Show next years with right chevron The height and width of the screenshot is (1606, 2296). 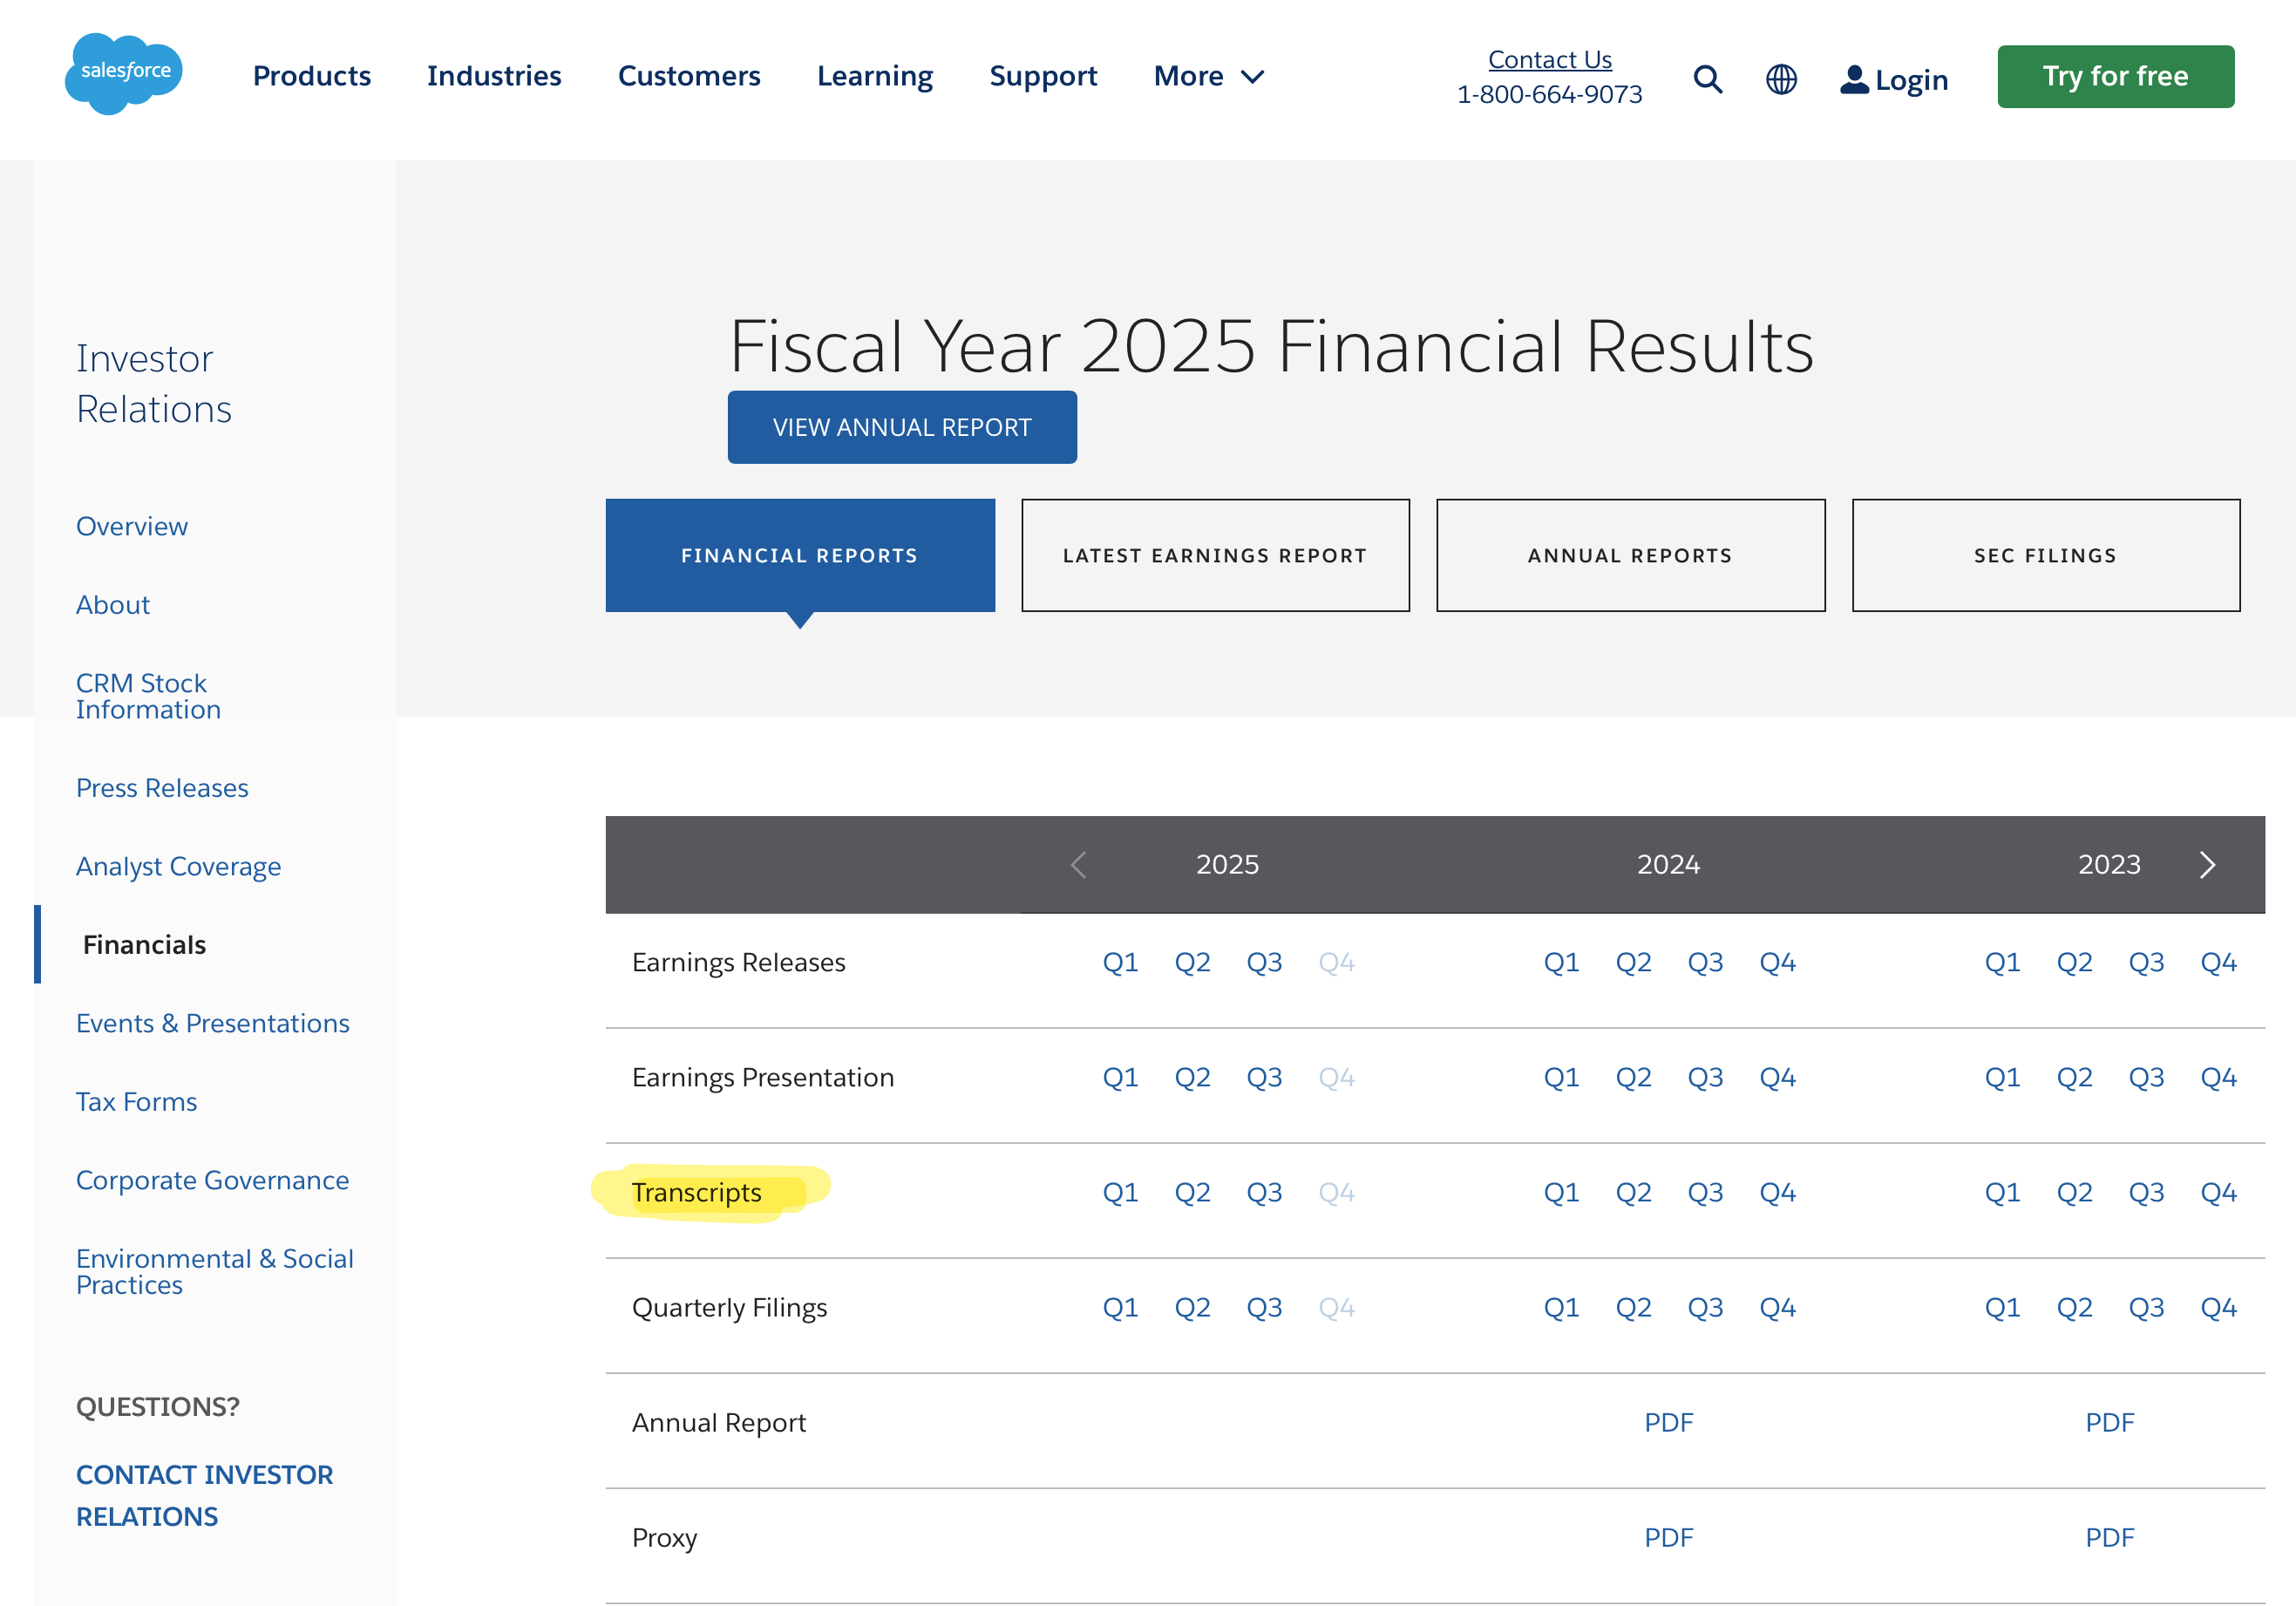(x=2207, y=865)
